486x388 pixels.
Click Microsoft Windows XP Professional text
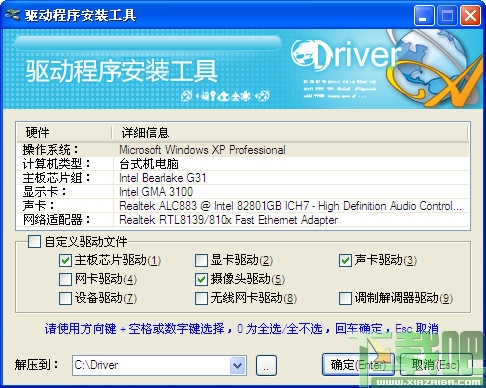202,150
